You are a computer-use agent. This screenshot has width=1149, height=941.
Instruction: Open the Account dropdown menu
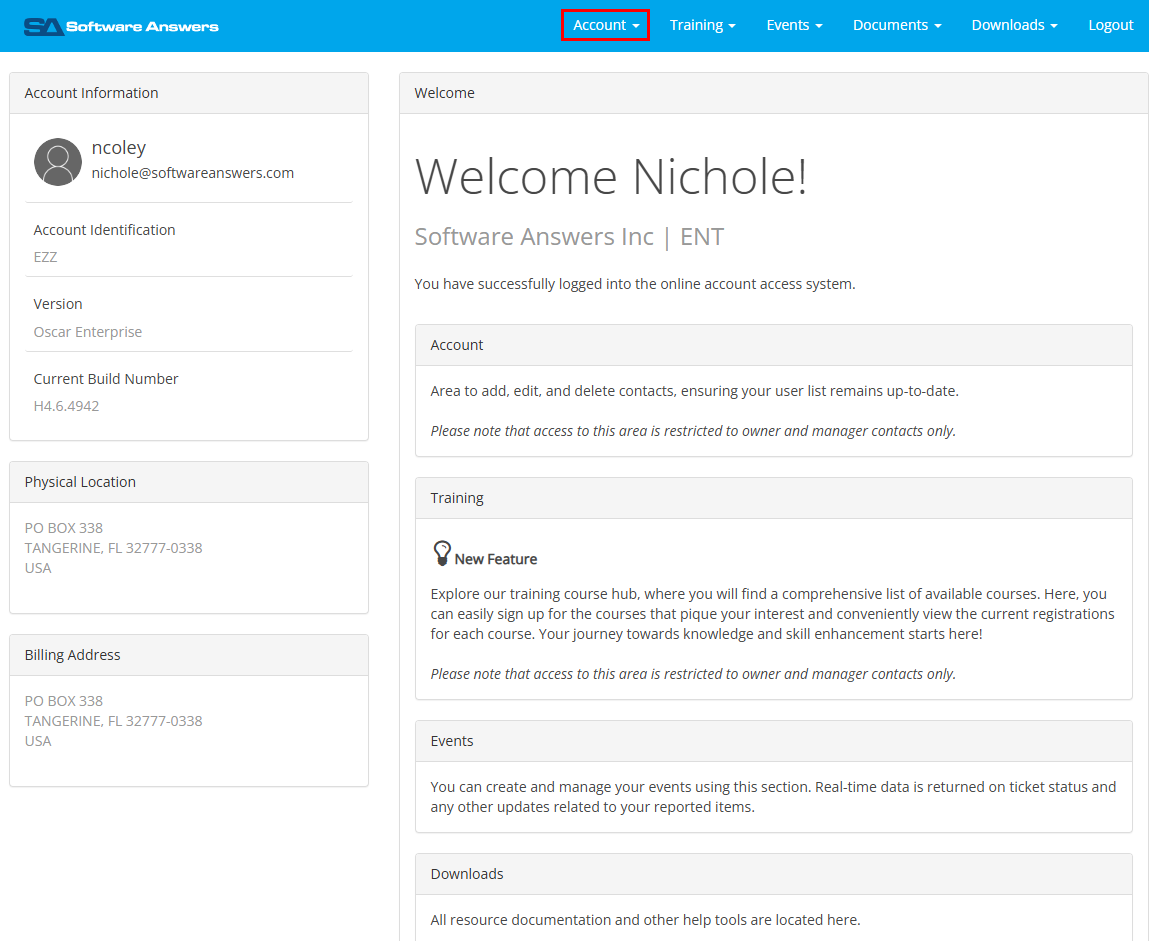tap(606, 25)
